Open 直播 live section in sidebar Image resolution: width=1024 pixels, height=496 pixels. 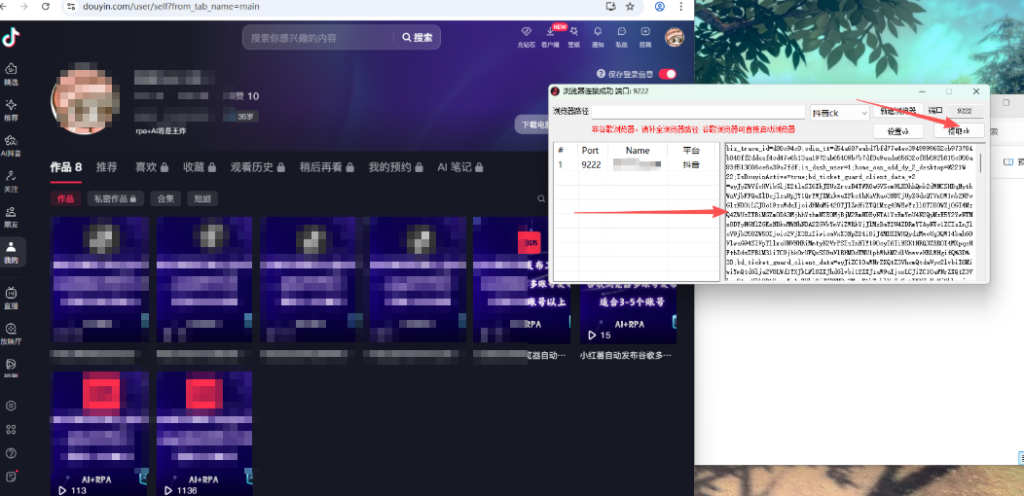(x=11, y=297)
